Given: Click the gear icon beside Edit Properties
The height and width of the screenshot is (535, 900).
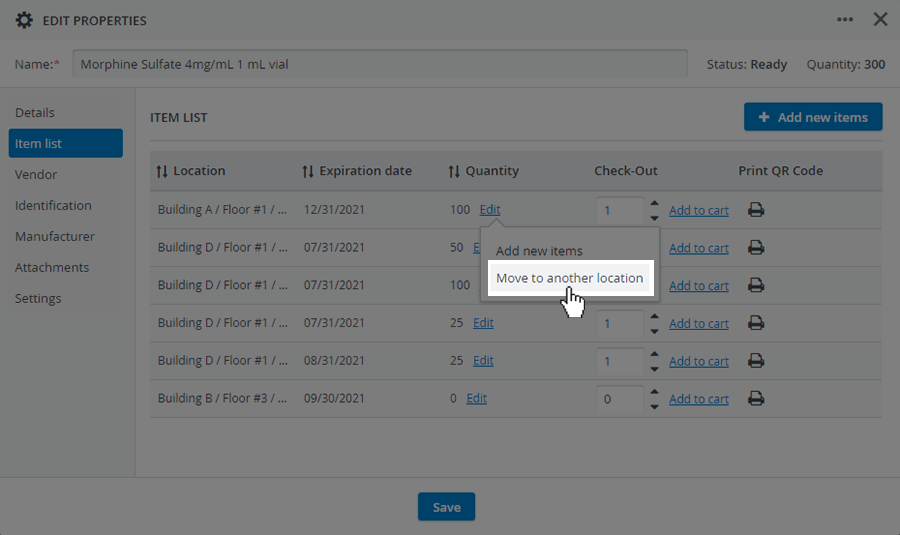Looking at the screenshot, I should pos(24,21).
